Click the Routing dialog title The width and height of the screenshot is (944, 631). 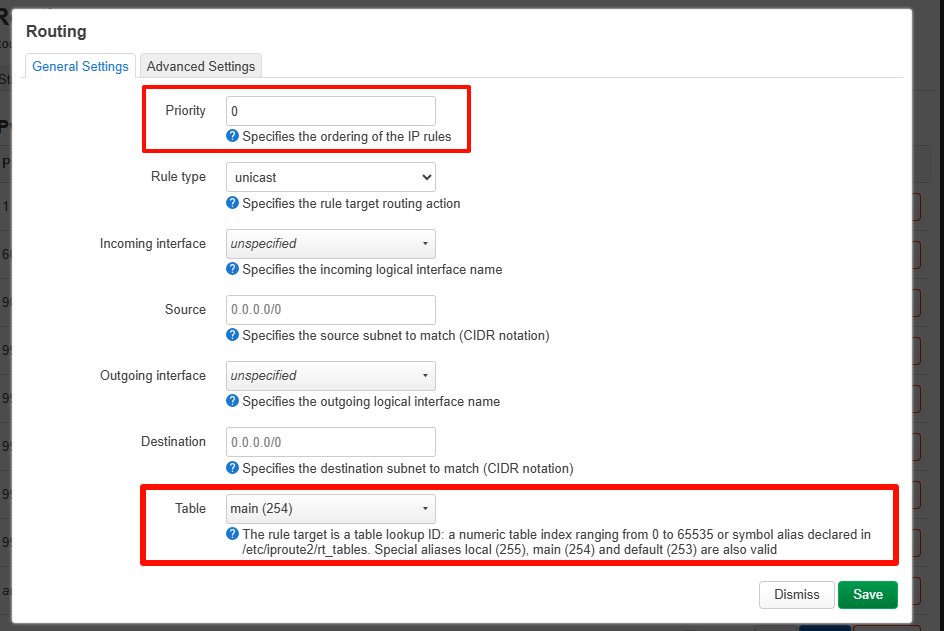coord(56,32)
